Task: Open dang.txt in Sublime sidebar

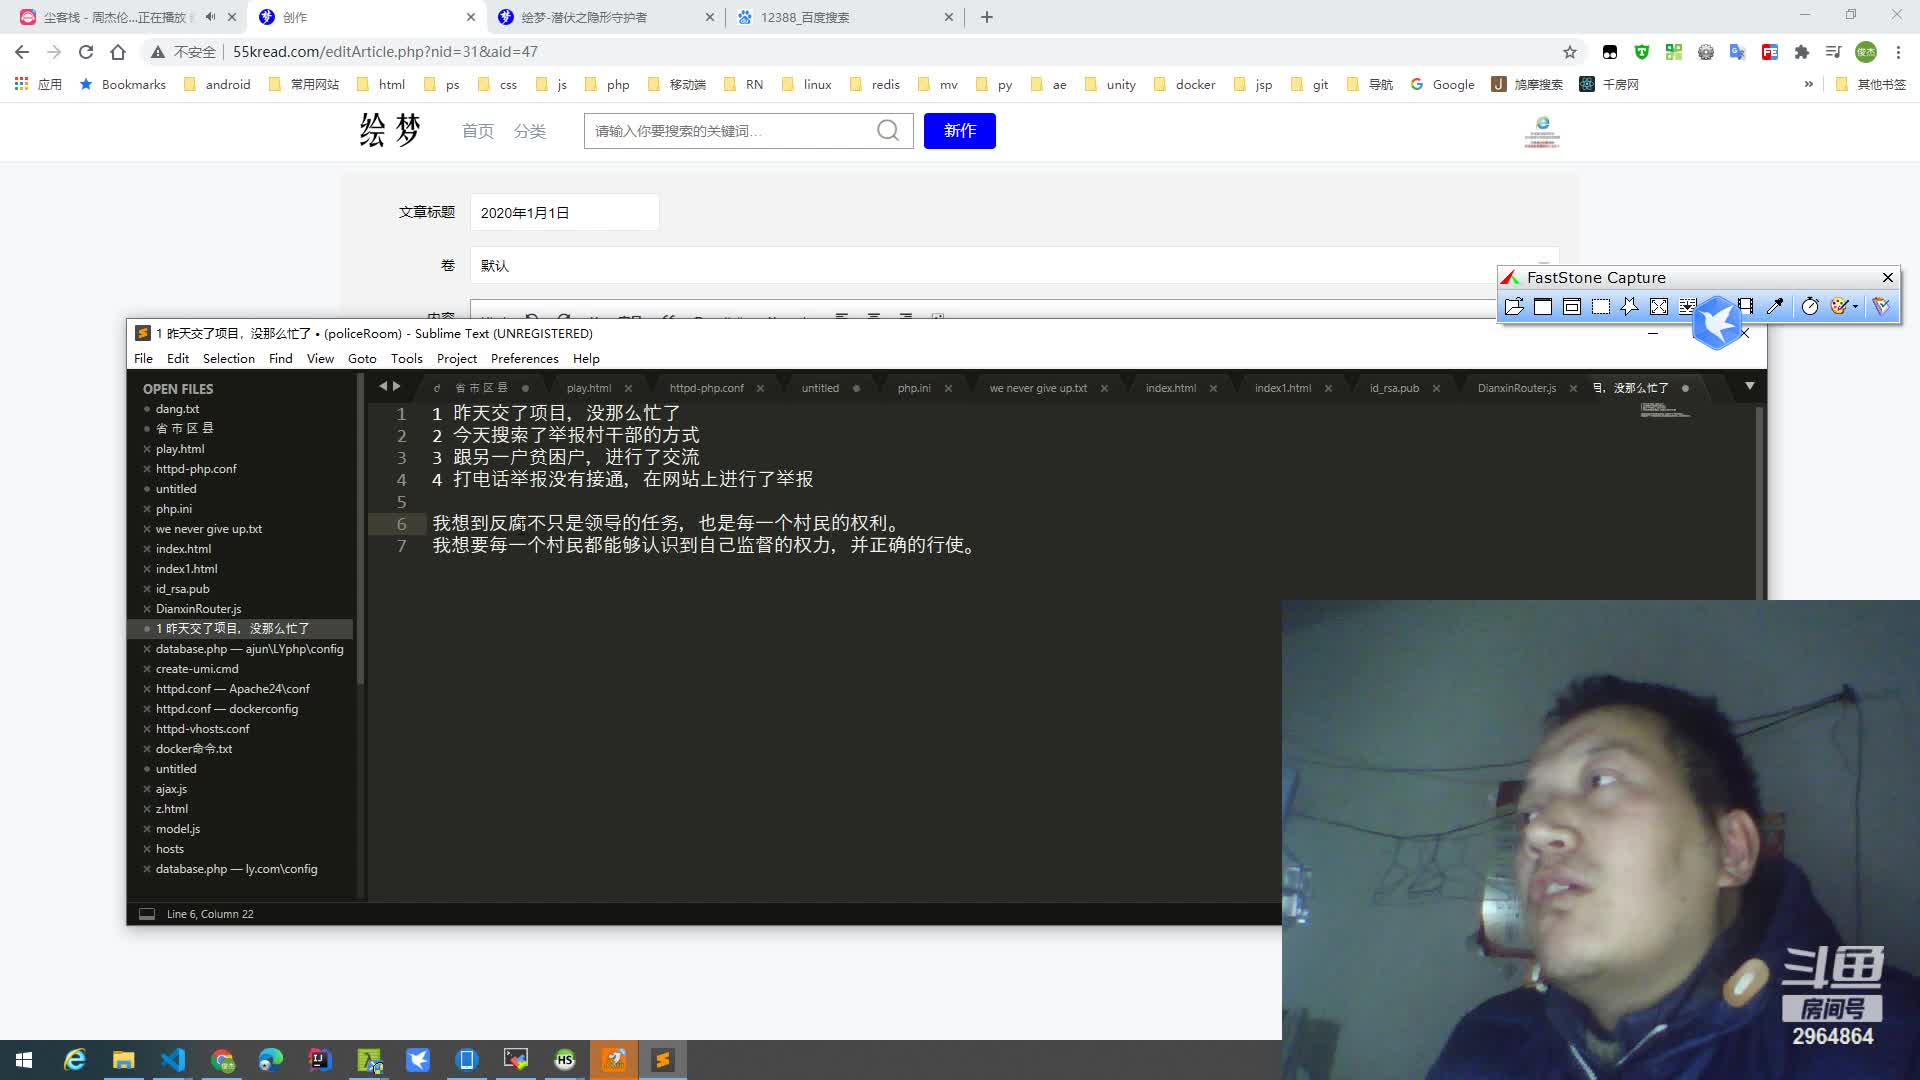Action: (x=177, y=409)
